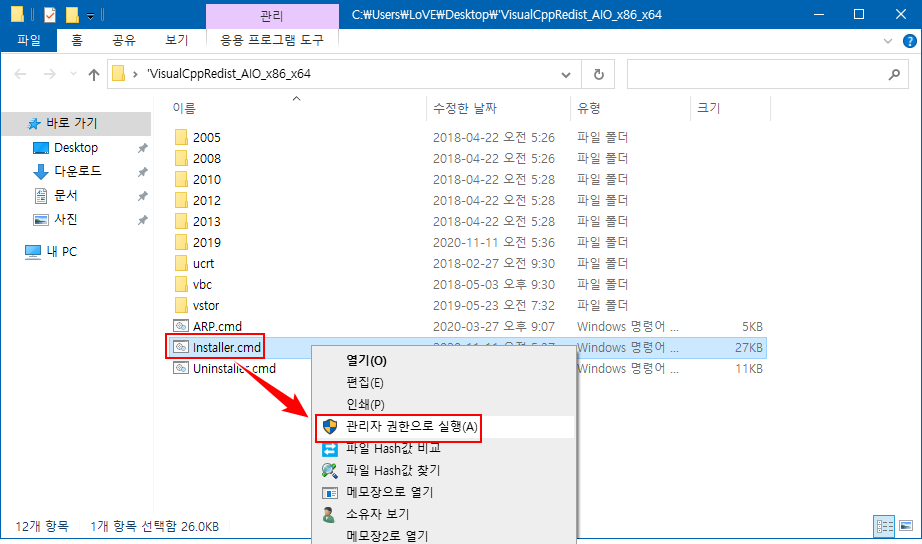Choose 파일 Hash값 찾기 in context menu
Screen dimensions: 922x544
pyautogui.click(x=444, y=470)
